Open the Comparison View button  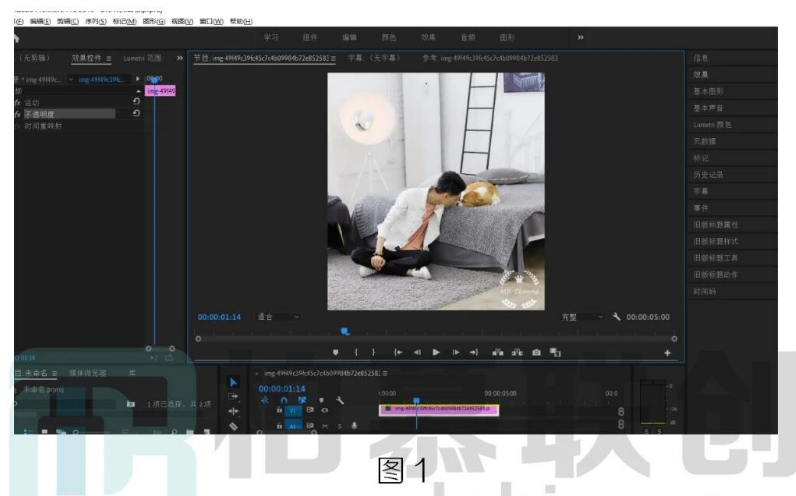point(555,352)
